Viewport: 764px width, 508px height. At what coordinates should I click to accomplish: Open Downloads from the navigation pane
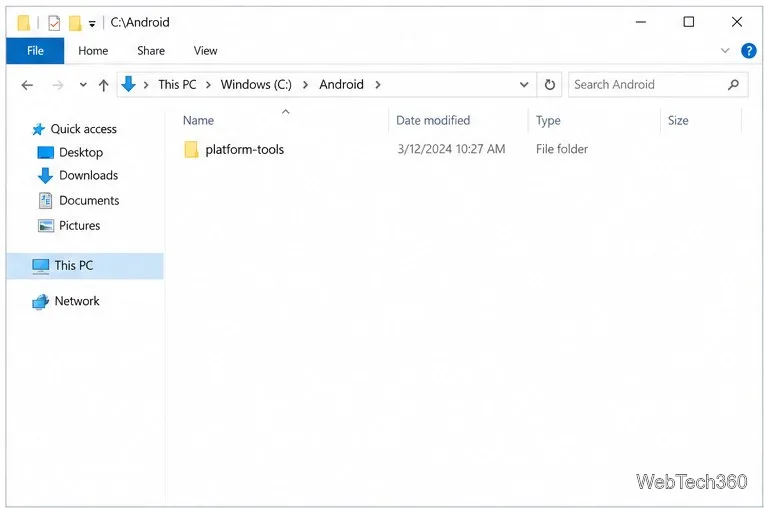88,175
